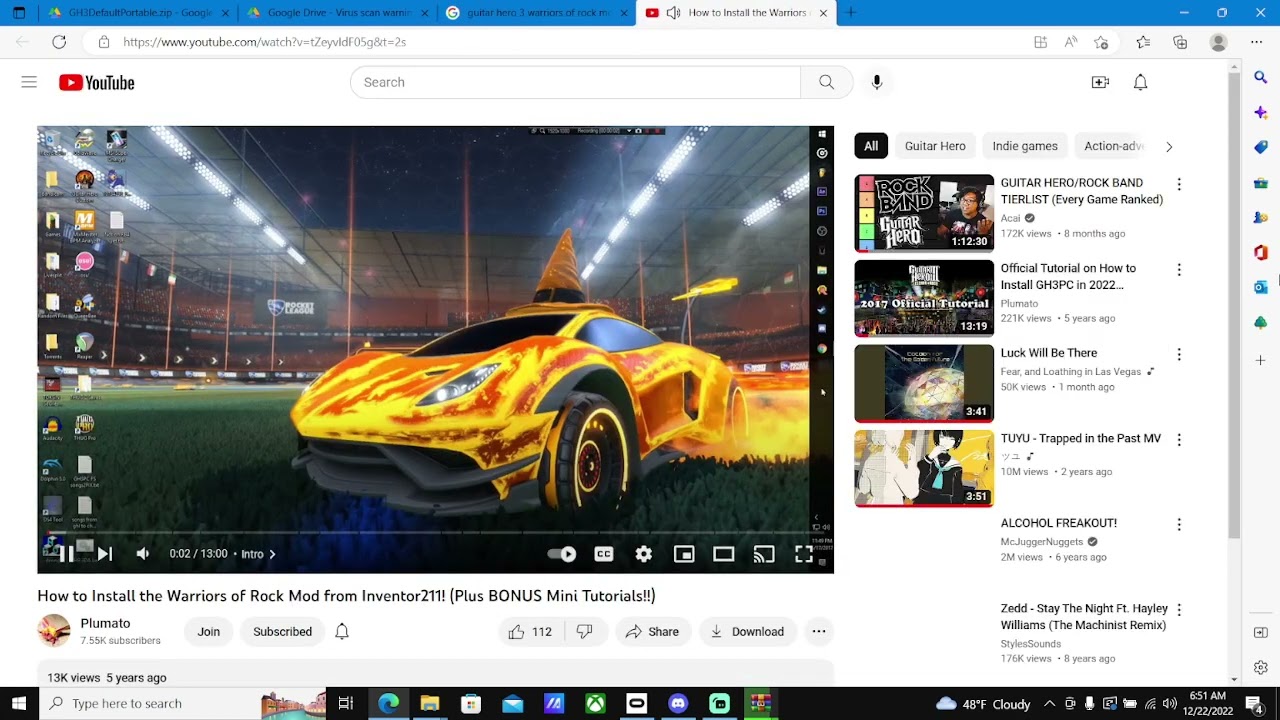This screenshot has height=720, width=1280.
Task: Toggle theater mode
Action: tap(724, 554)
